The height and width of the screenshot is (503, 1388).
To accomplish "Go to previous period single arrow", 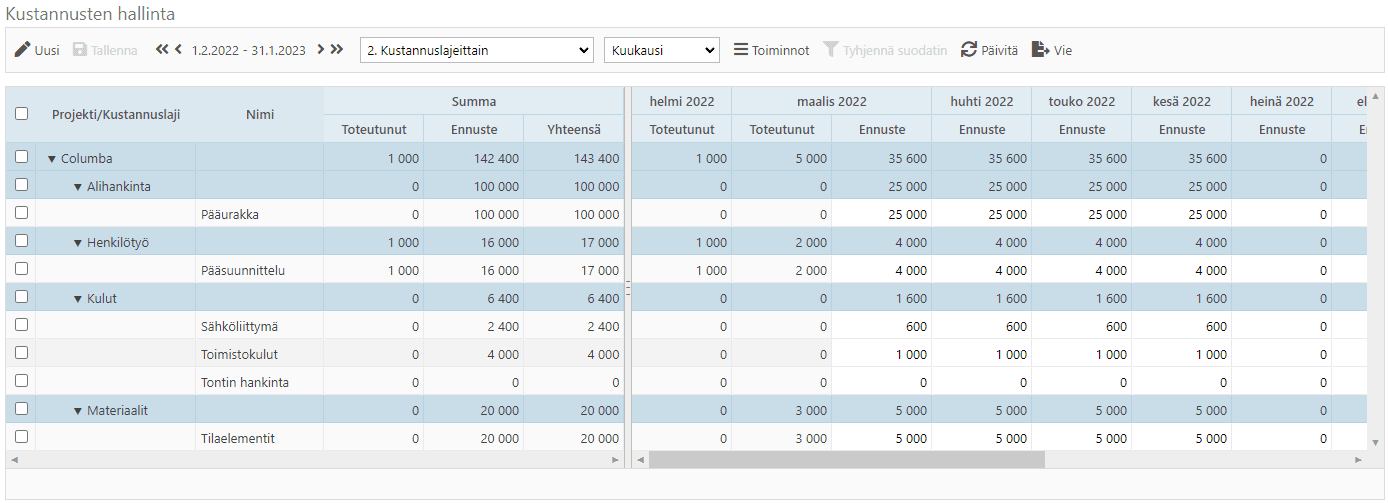I will tap(179, 49).
